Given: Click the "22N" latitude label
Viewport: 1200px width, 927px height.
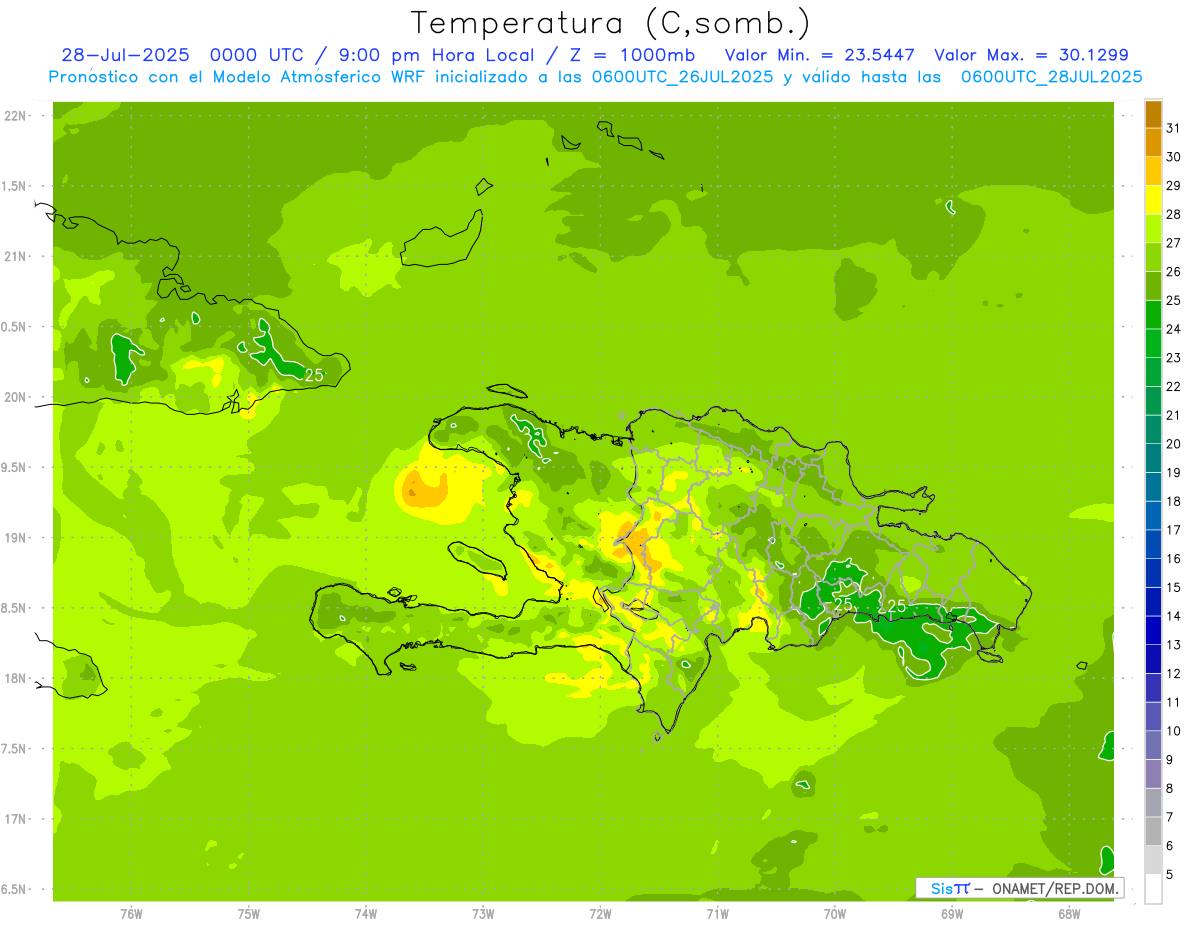Looking at the screenshot, I should point(15,116).
